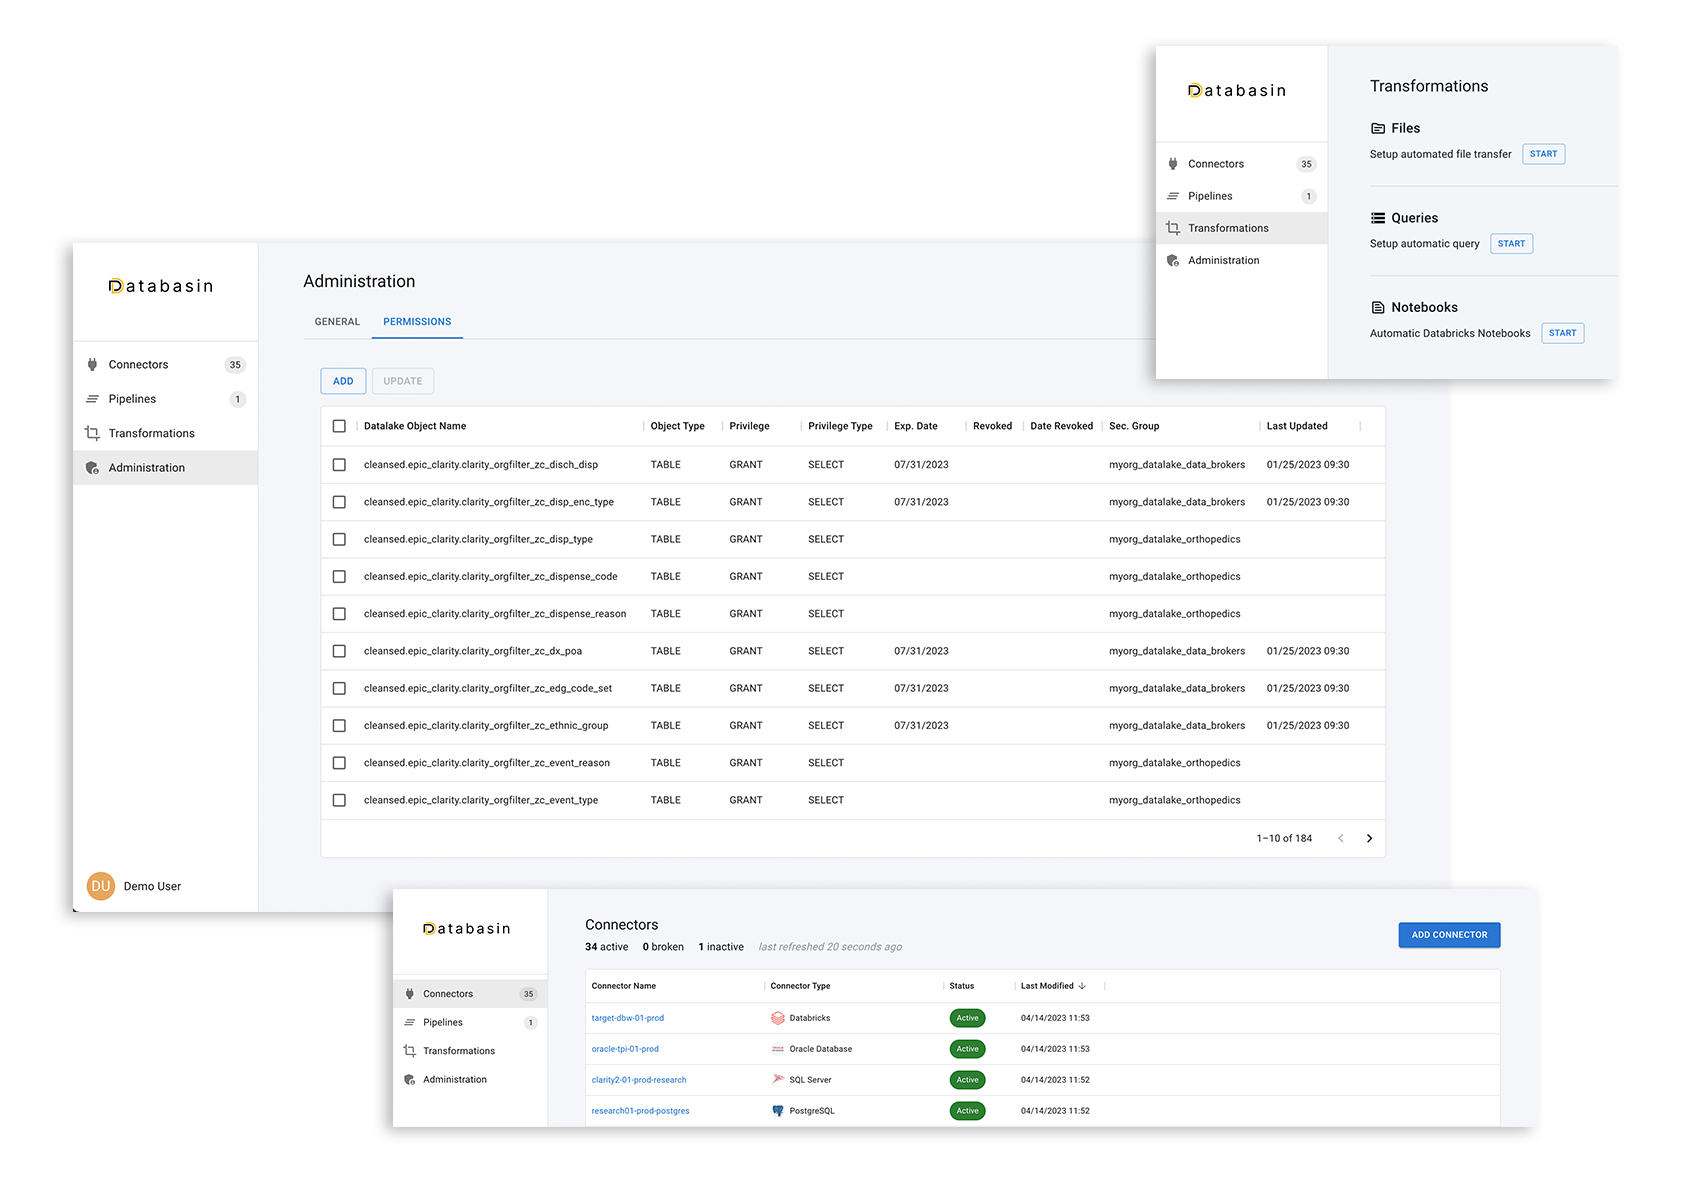Open Transformations in Connectors window sidebar
This screenshot has width=1690, height=1181.
tap(470, 1051)
